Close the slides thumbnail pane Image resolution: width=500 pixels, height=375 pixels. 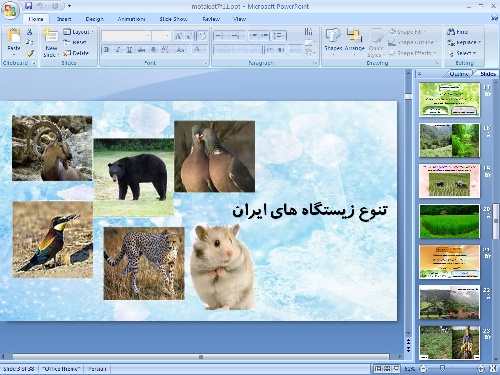[420, 74]
